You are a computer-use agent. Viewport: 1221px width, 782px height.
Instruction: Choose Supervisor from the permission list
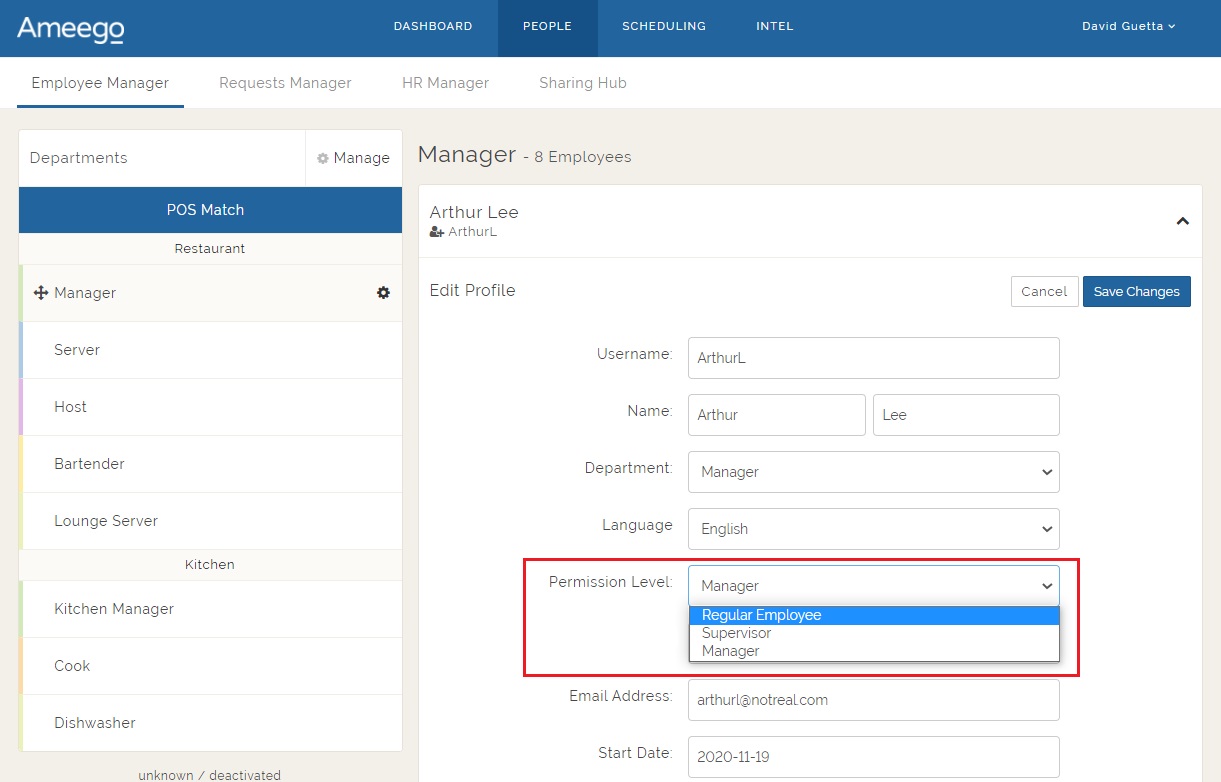[x=736, y=633]
